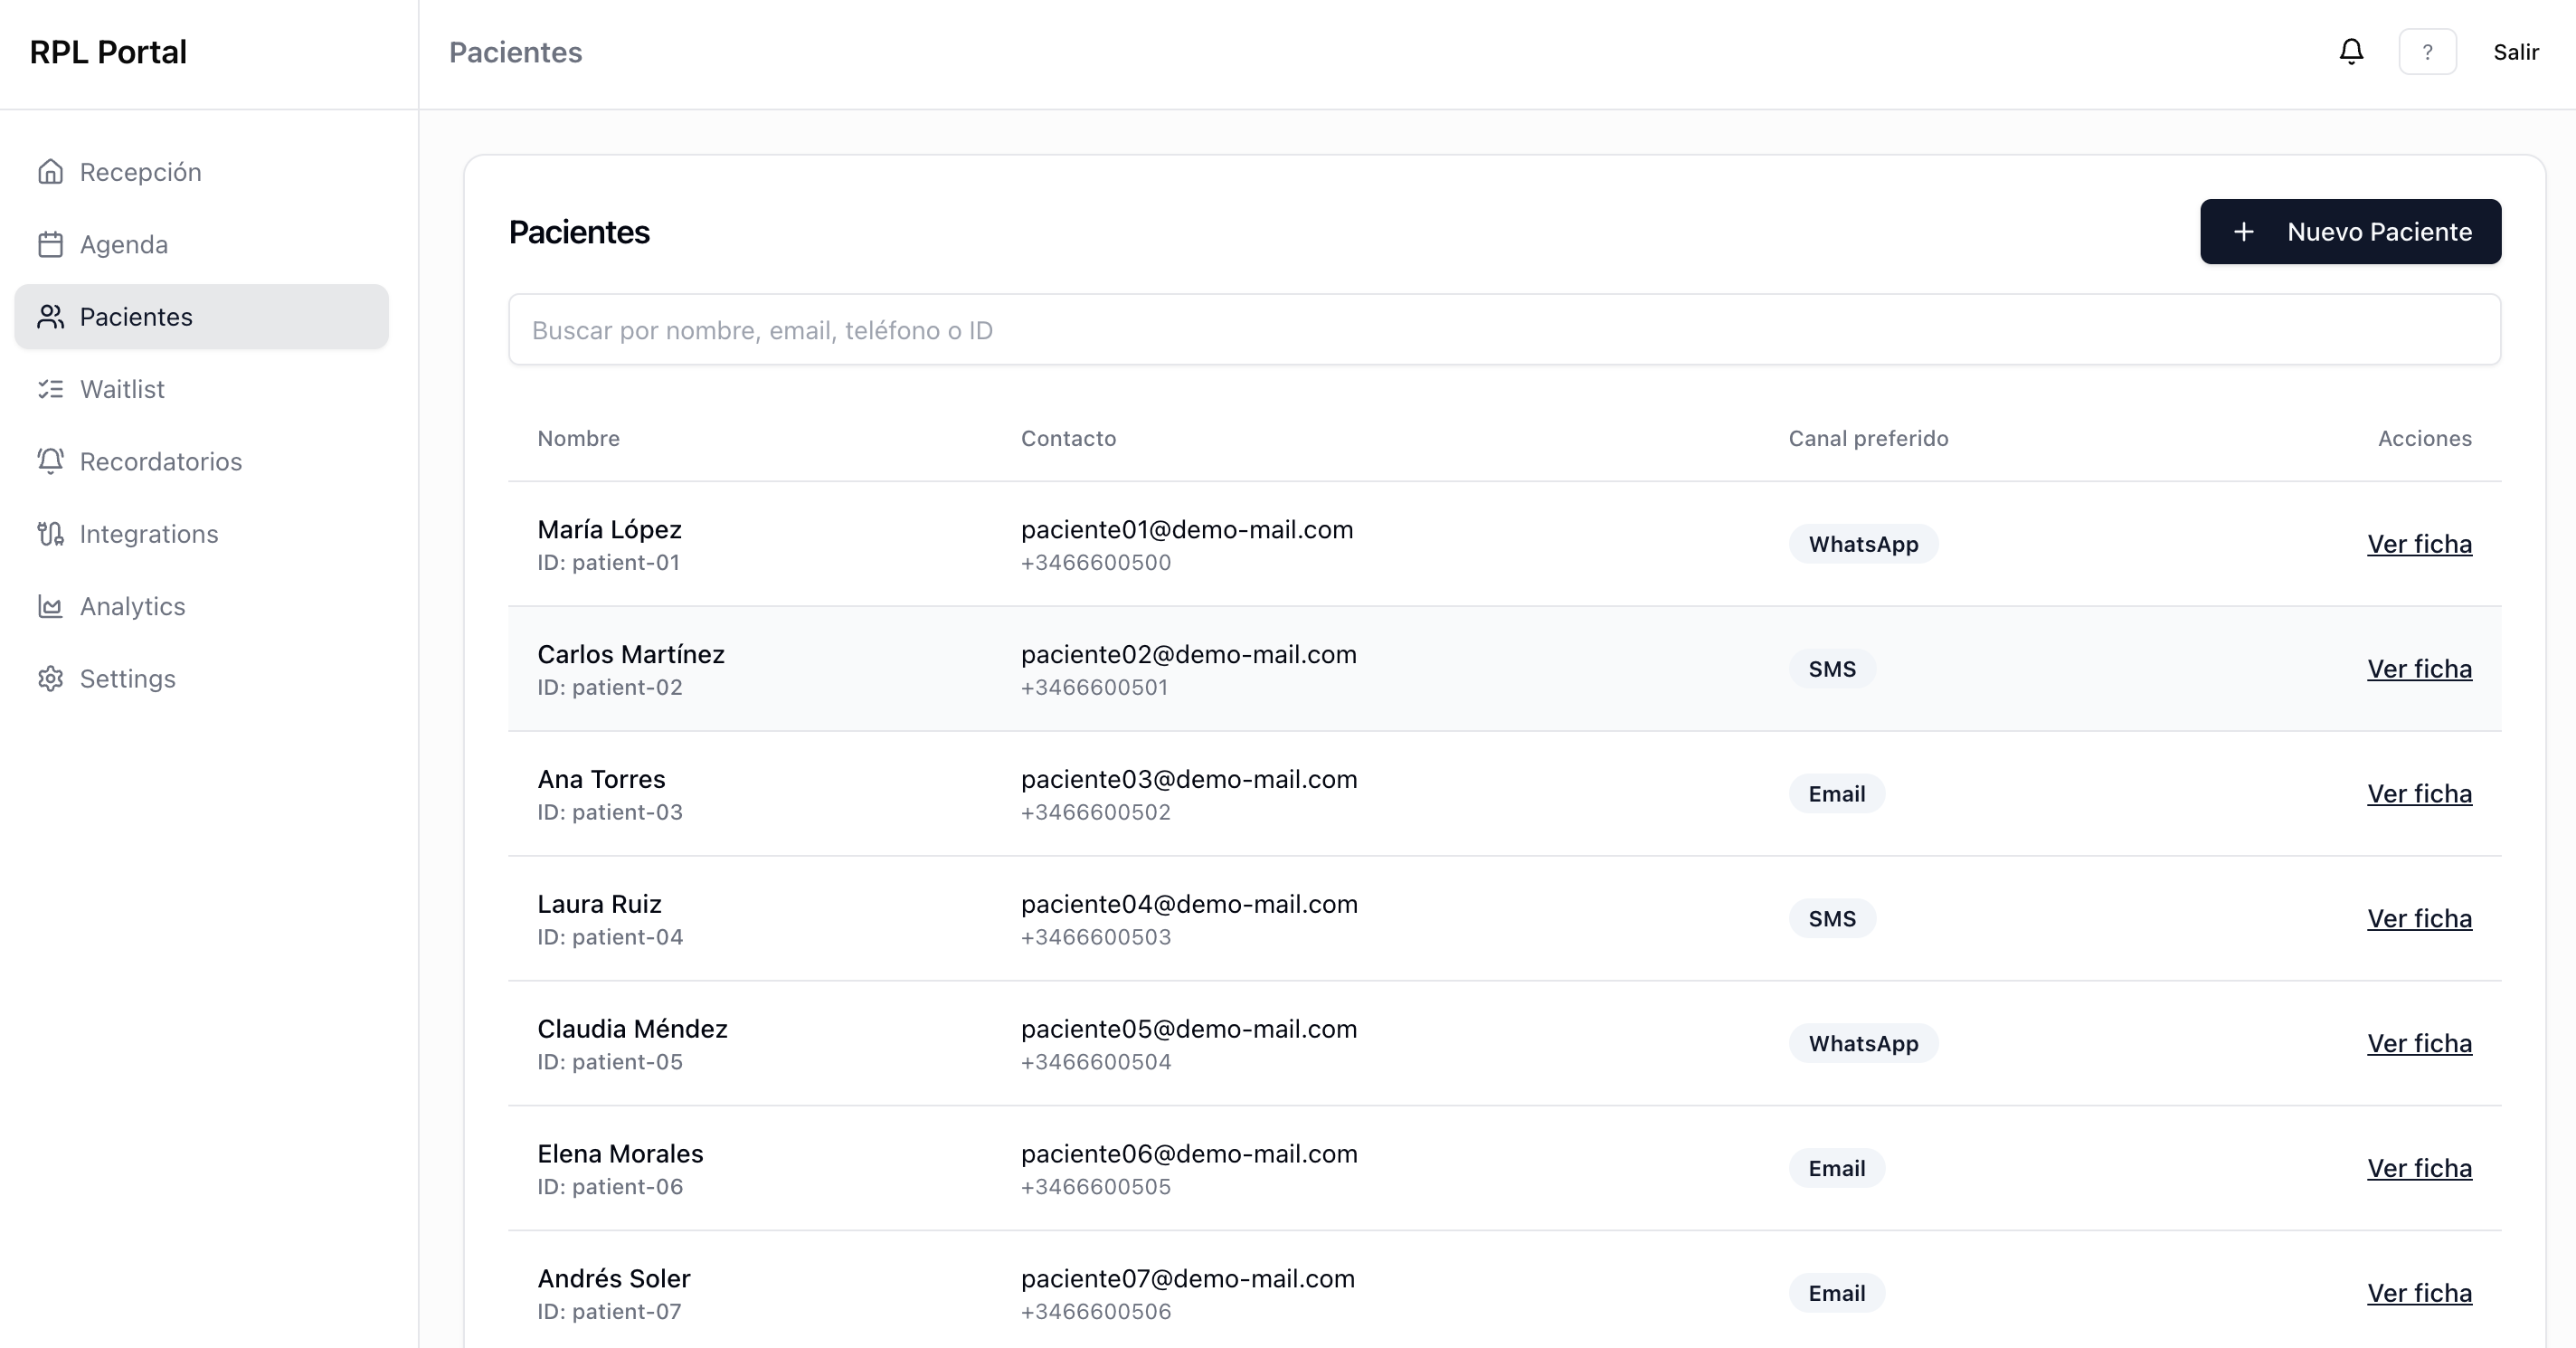The width and height of the screenshot is (2576, 1348).
Task: Select the name Ana Torres
Action: (601, 779)
